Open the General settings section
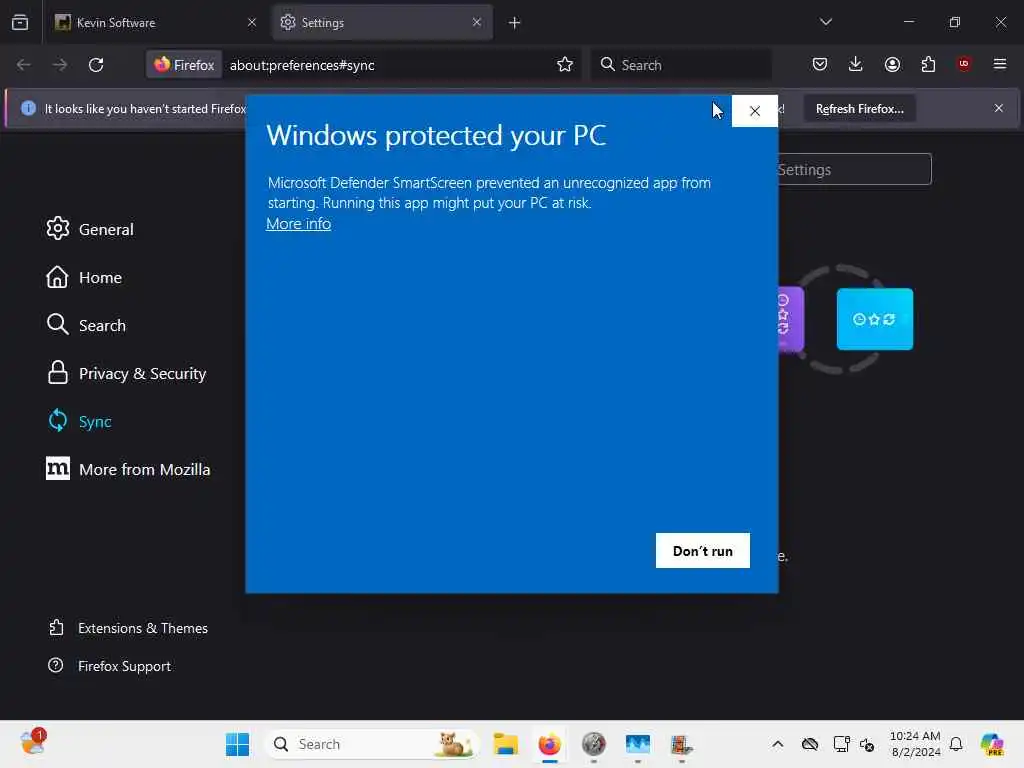 coord(90,229)
